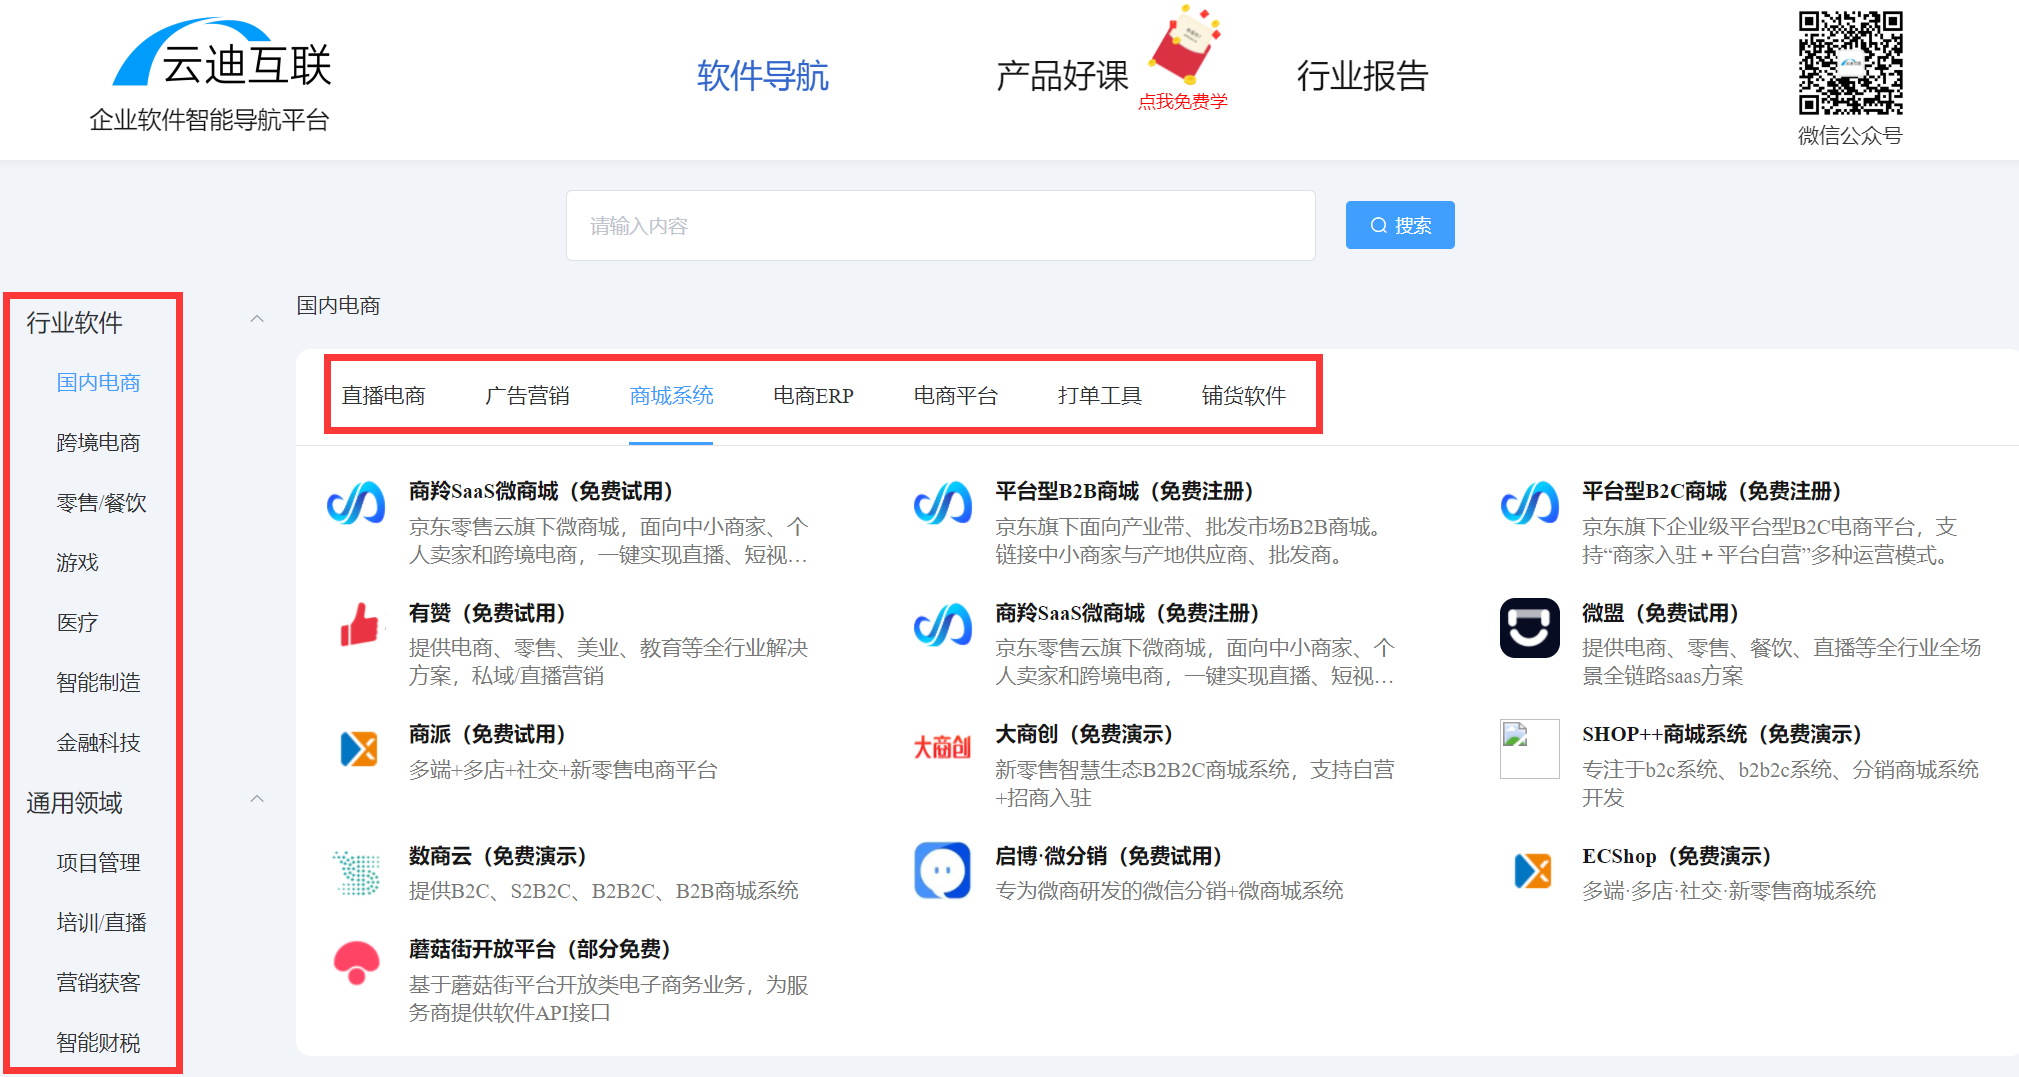The image size is (2019, 1077).
Task: Select the 商城系统 tab
Action: coord(671,396)
